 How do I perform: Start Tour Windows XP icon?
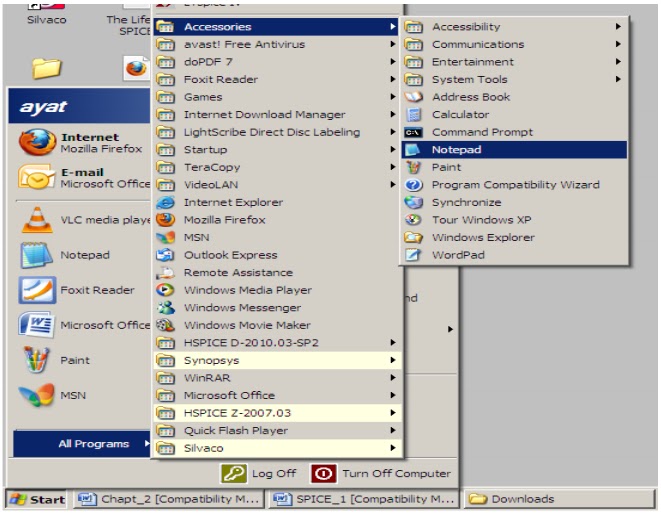point(413,220)
